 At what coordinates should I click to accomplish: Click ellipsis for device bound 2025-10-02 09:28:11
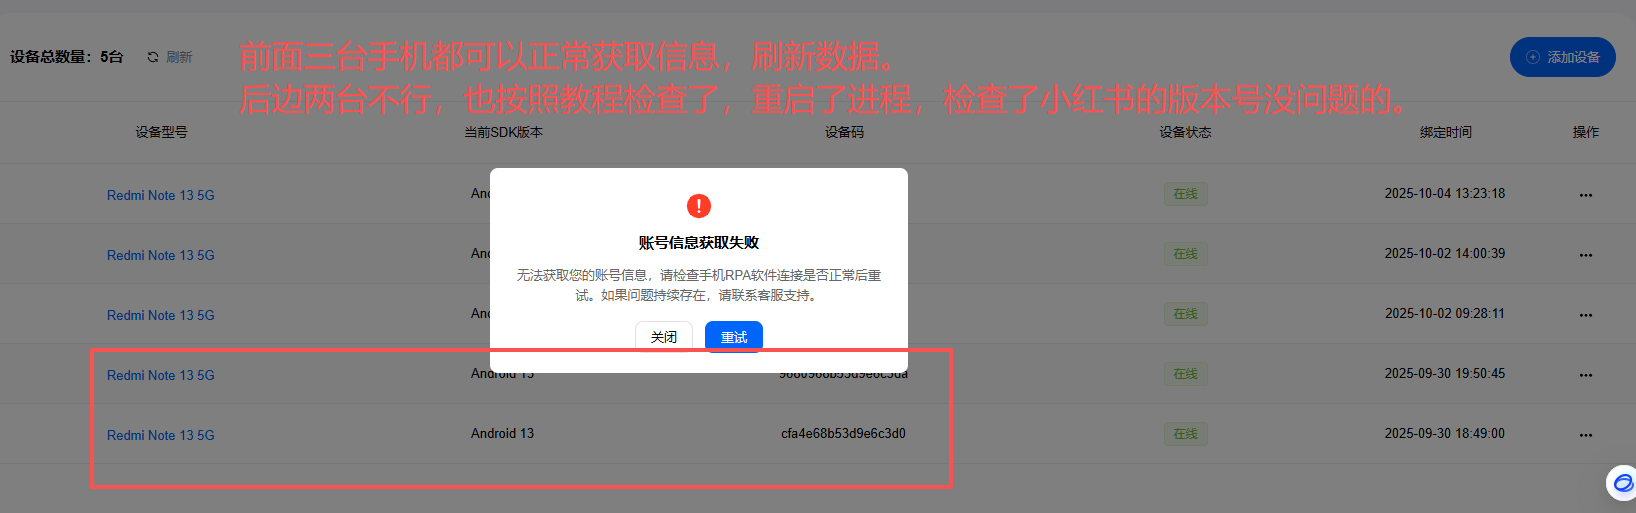[x=1585, y=315]
